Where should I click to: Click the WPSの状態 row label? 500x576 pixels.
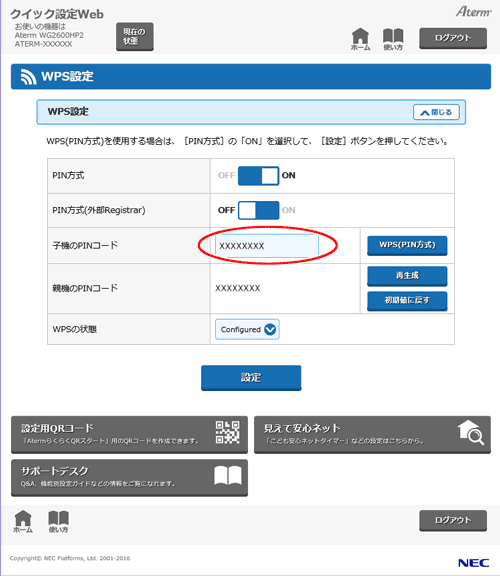pos(75,330)
